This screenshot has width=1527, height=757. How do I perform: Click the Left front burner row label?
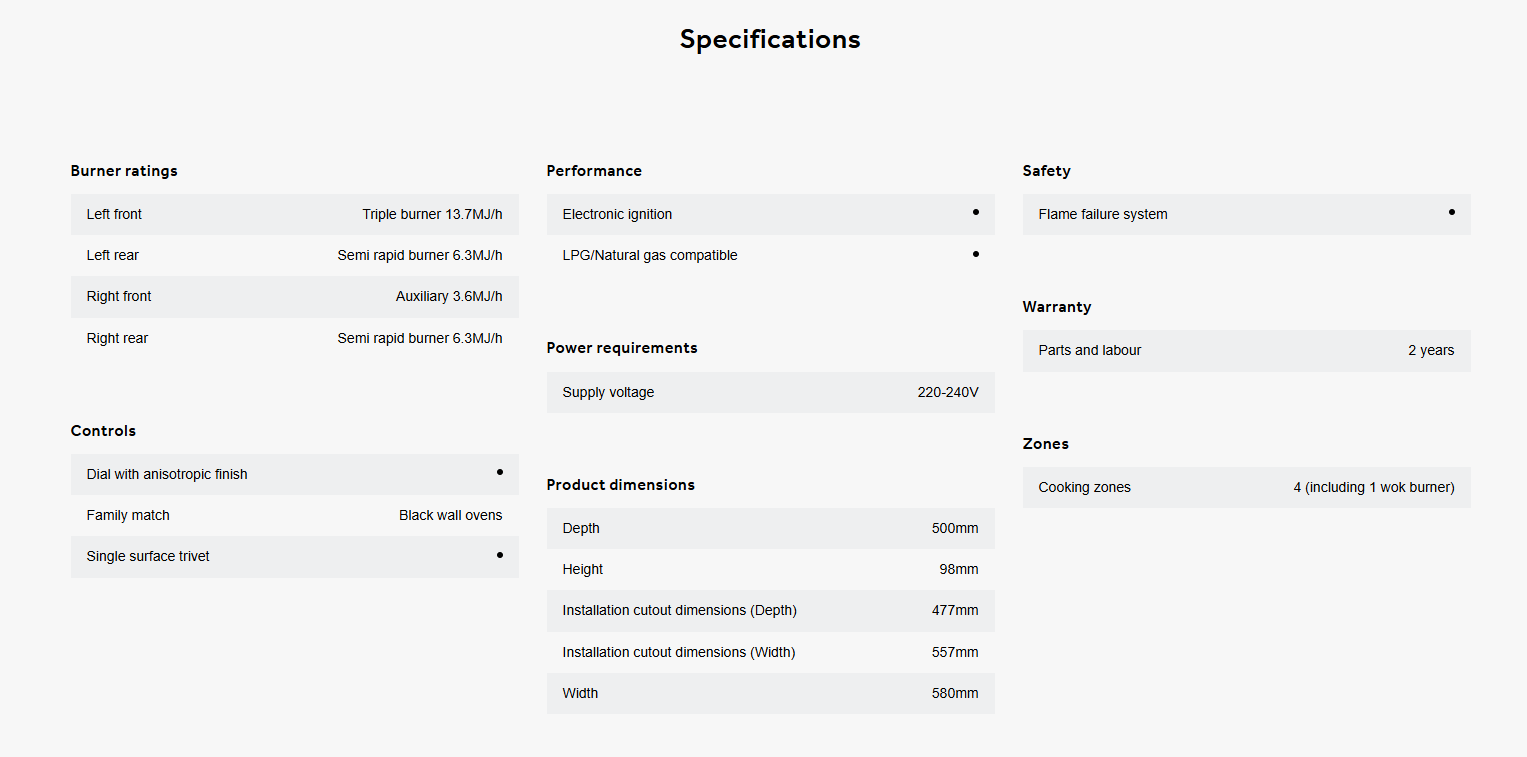114,214
